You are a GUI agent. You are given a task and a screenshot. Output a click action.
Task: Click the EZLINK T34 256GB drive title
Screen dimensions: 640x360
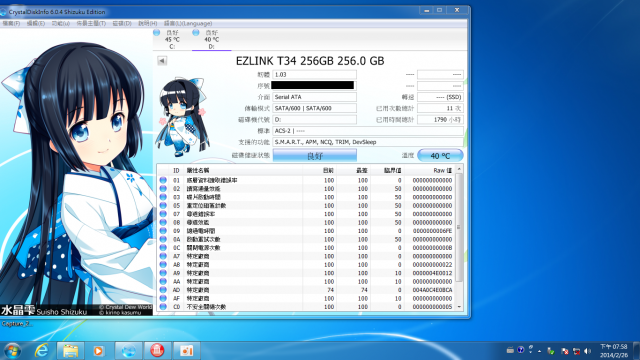pos(310,61)
